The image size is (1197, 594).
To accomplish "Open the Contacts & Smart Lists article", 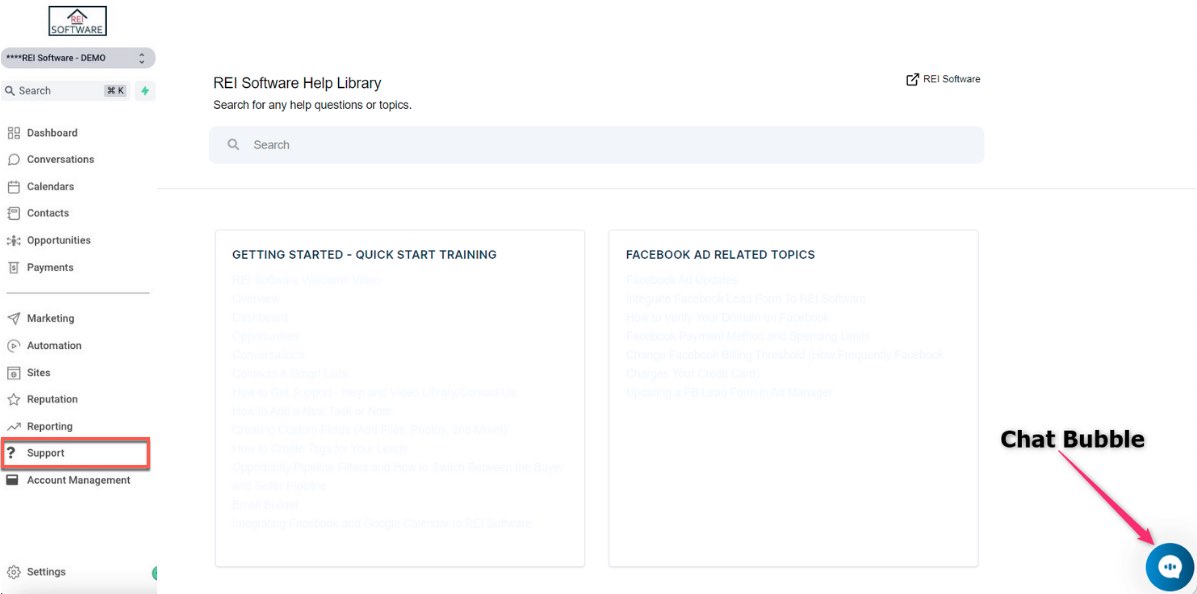I will pos(290,373).
